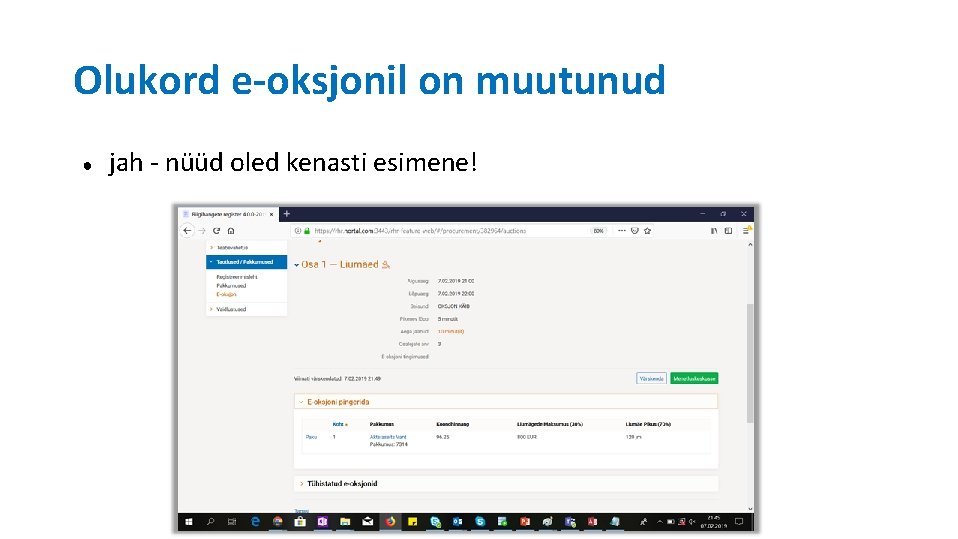The height and width of the screenshot is (539, 958).
Task: Click the orange remaining time value
Action: point(451,331)
